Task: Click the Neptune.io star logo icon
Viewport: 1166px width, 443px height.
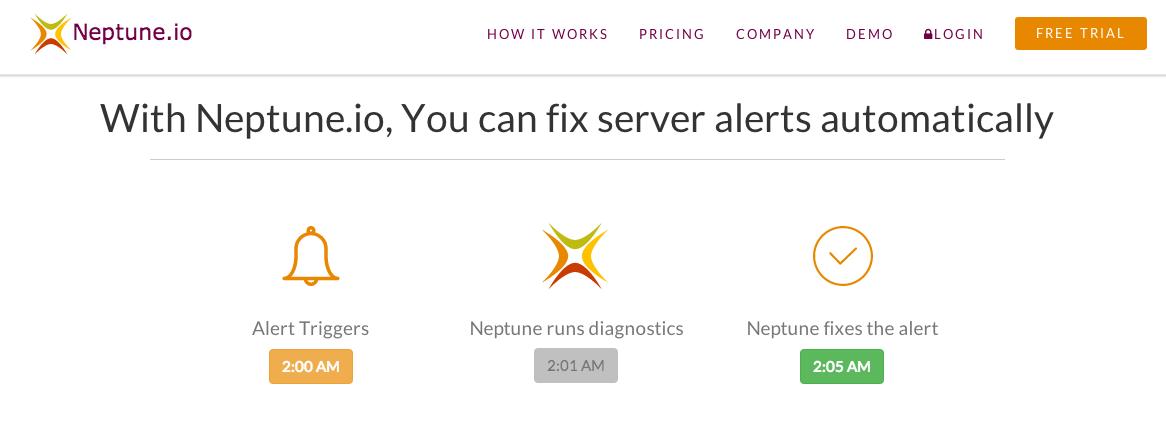Action: tap(51, 33)
